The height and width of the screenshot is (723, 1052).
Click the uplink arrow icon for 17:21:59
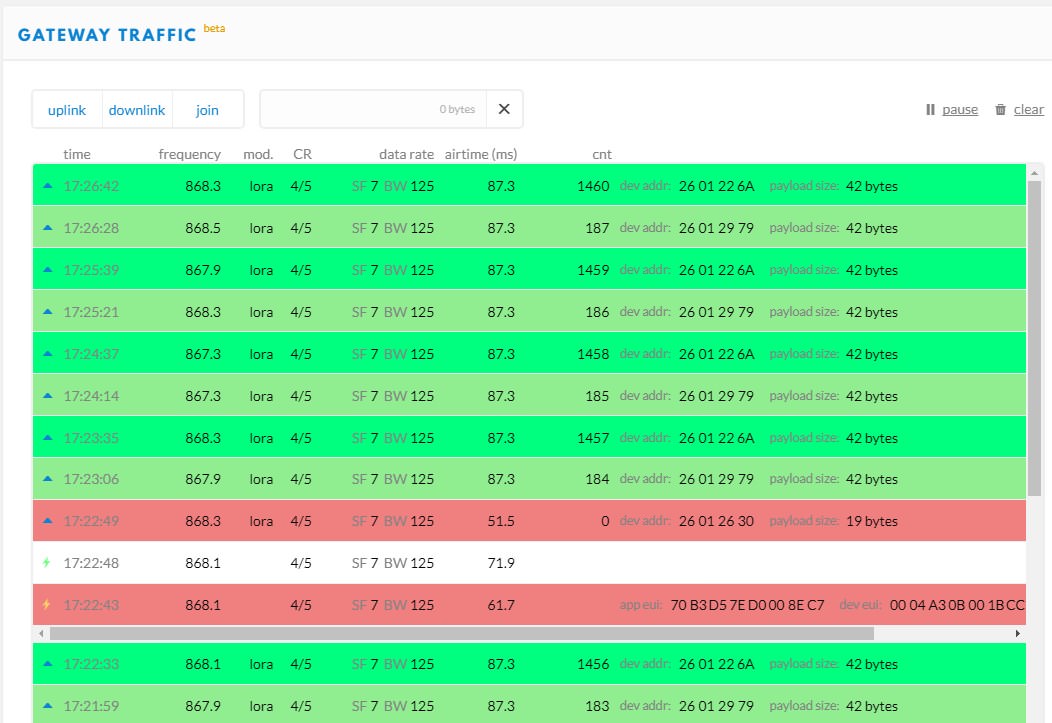click(48, 706)
